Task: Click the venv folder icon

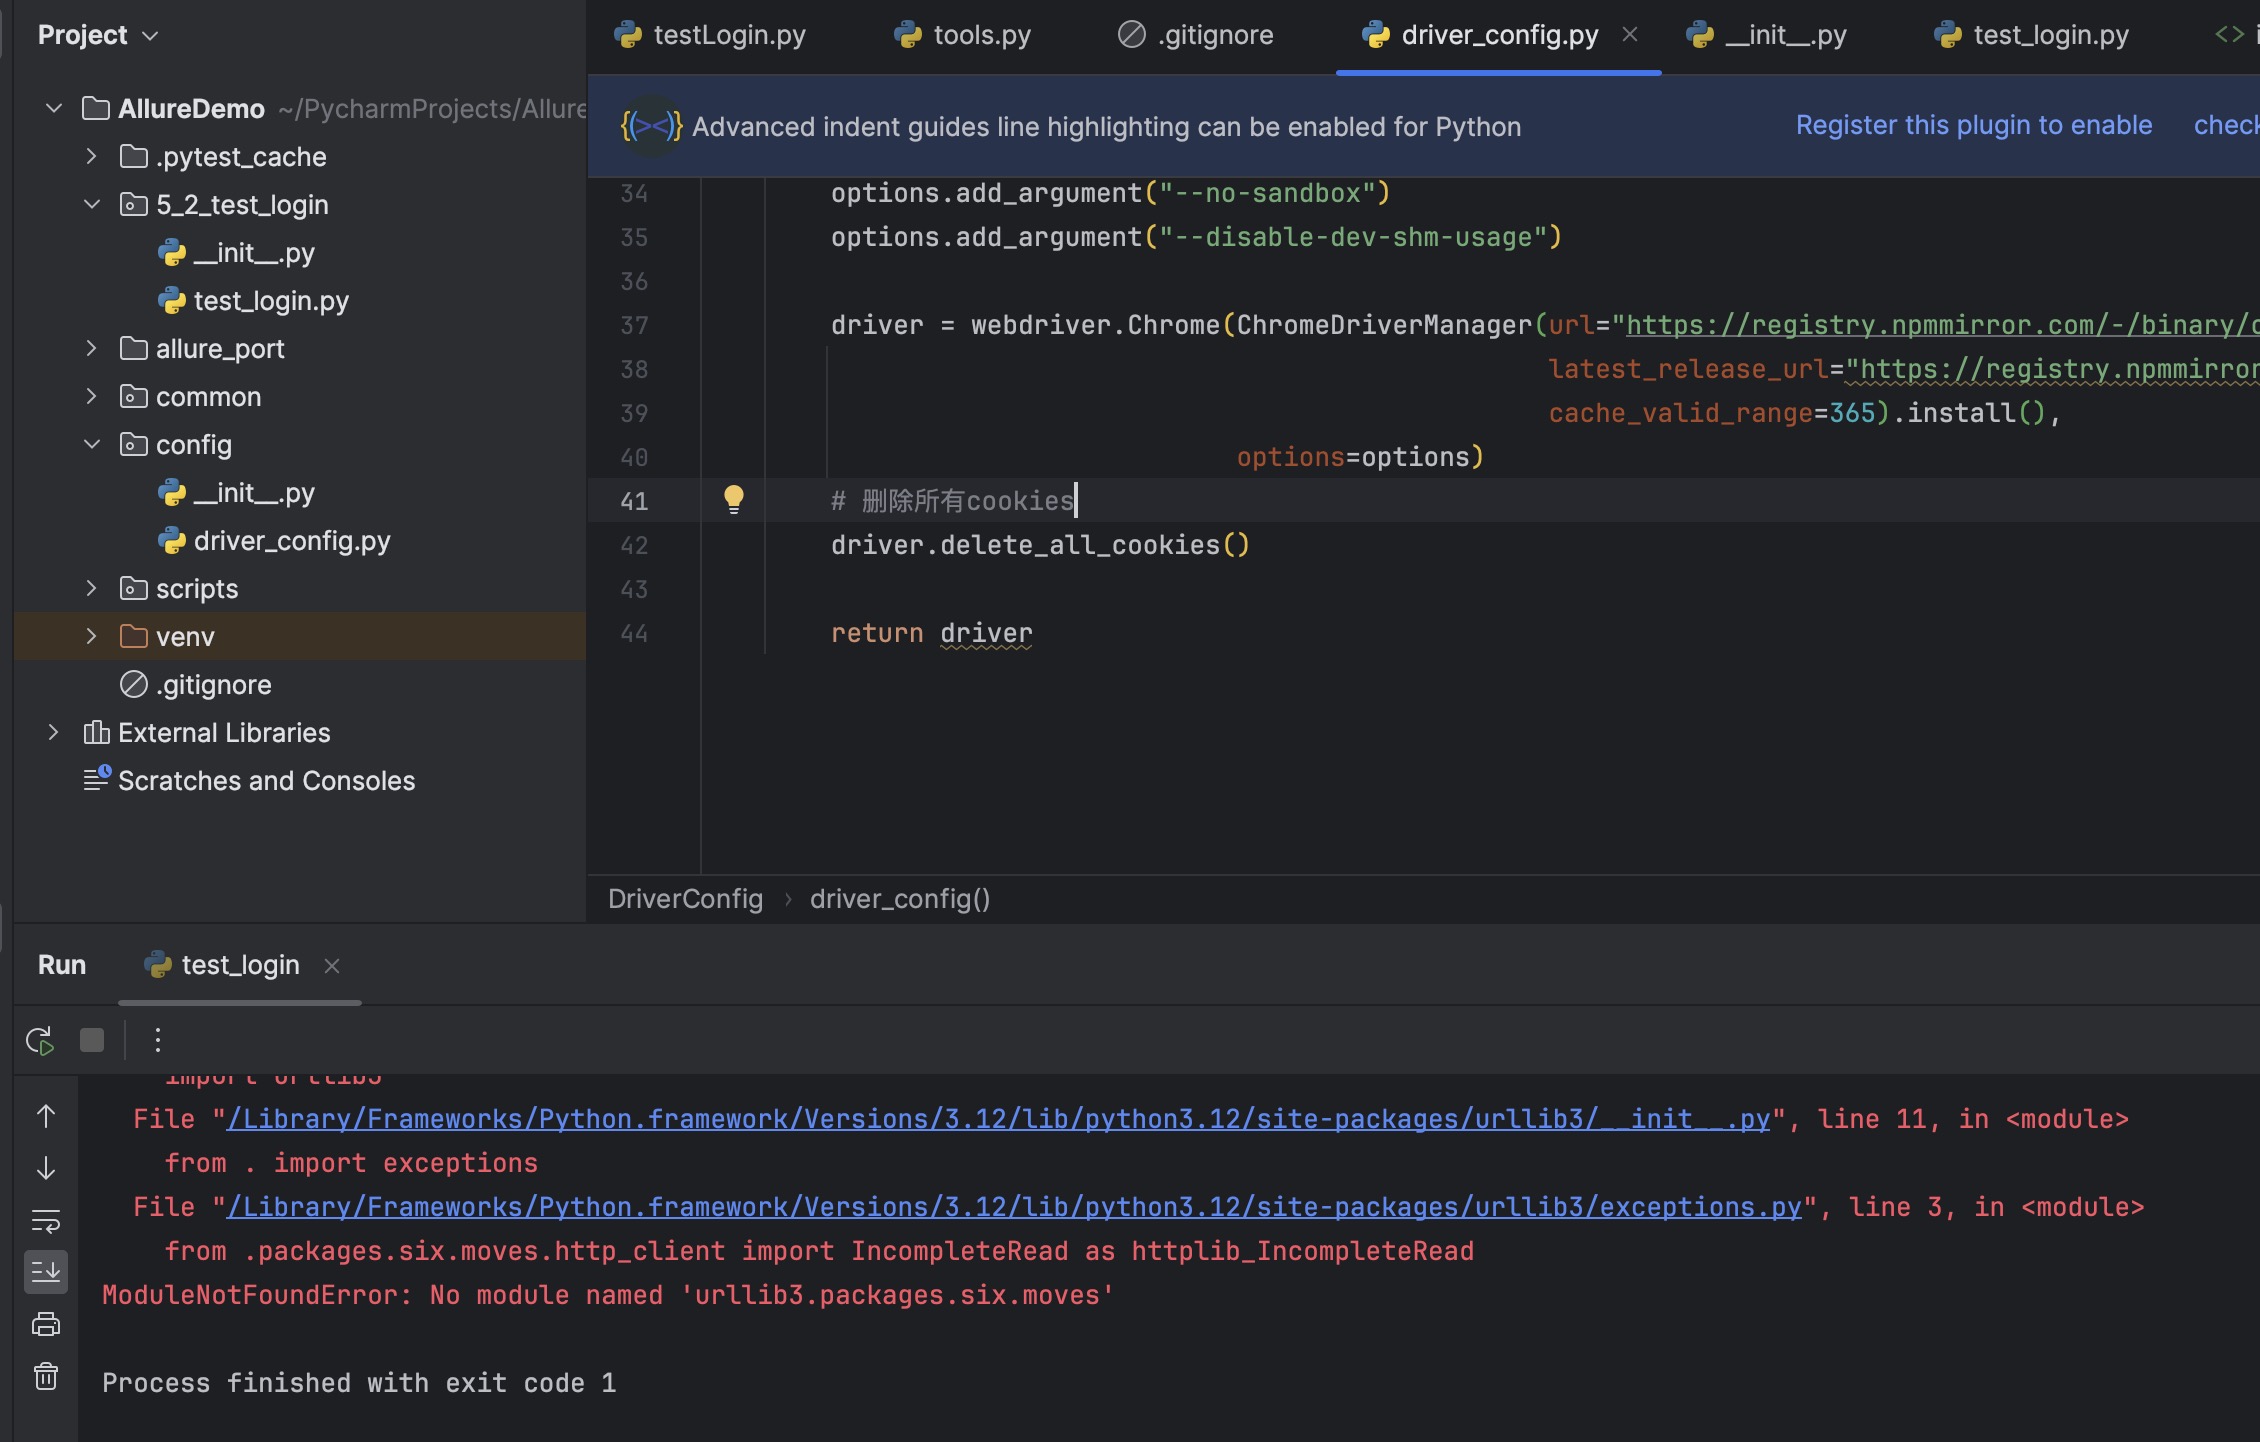Action: [x=134, y=637]
